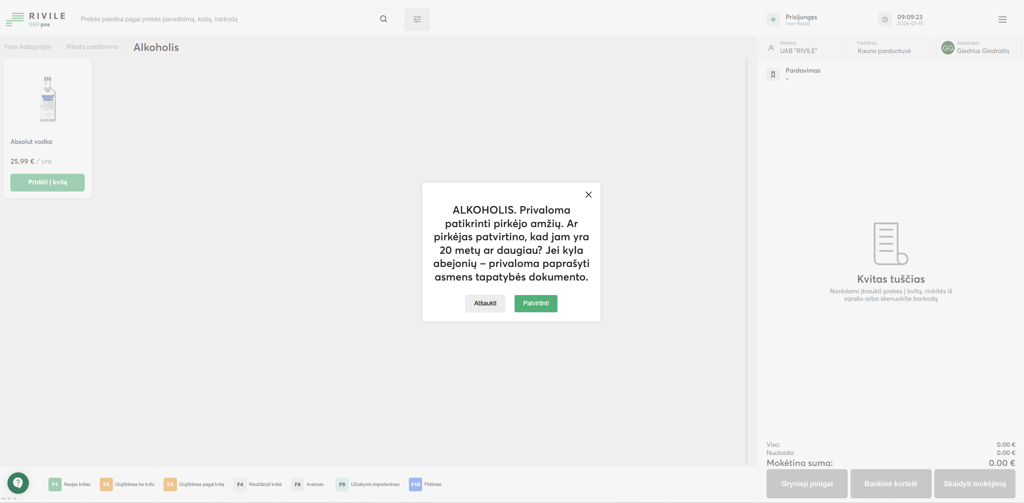This screenshot has height=503, width=1024.
Task: Click the green Prisijungęs connection status indicator
Action: [x=773, y=19]
